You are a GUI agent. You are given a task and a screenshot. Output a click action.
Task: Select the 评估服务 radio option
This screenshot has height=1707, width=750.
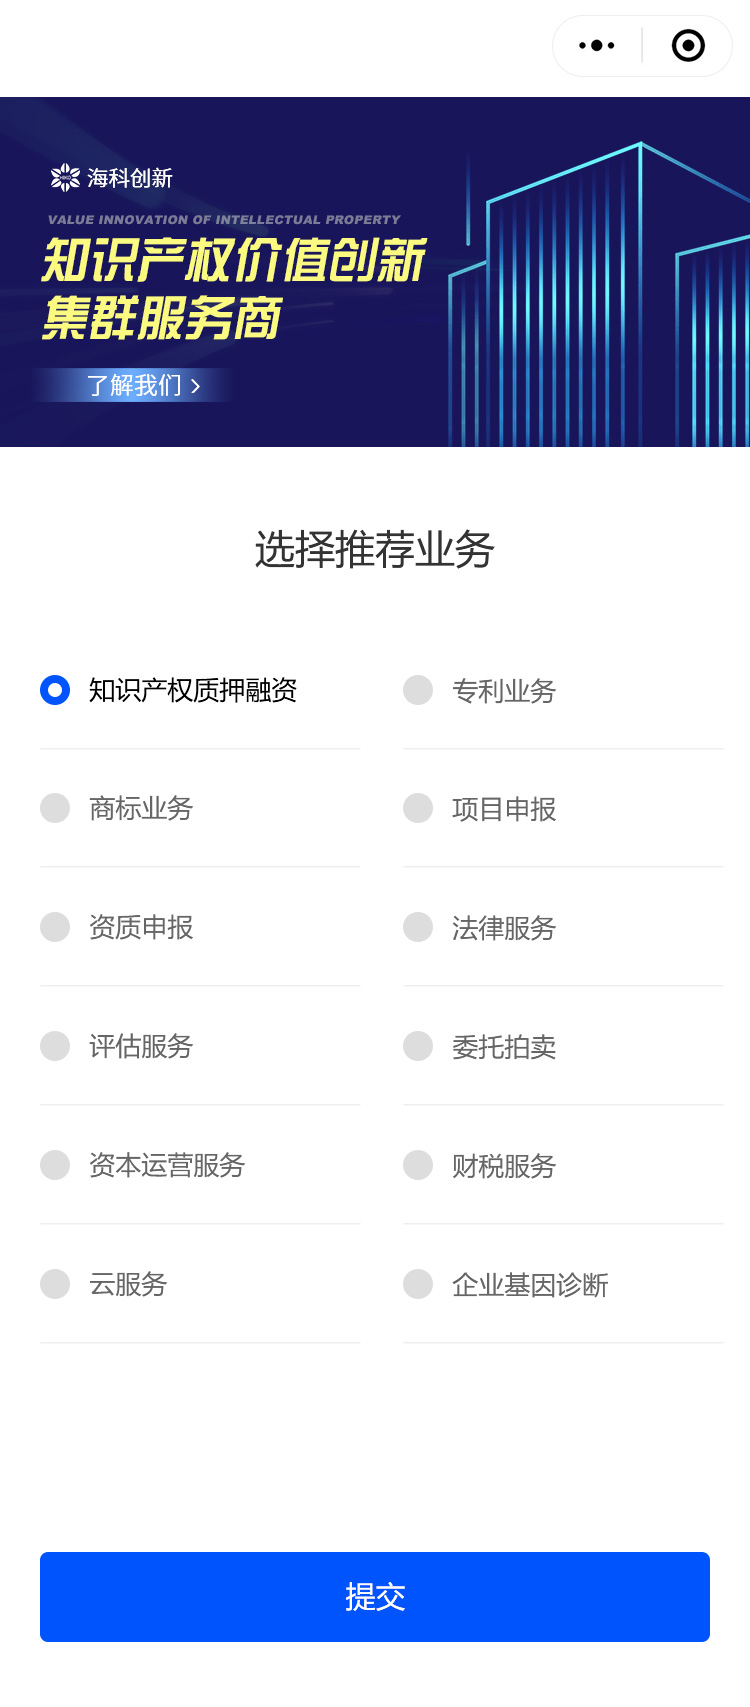pos(55,1046)
